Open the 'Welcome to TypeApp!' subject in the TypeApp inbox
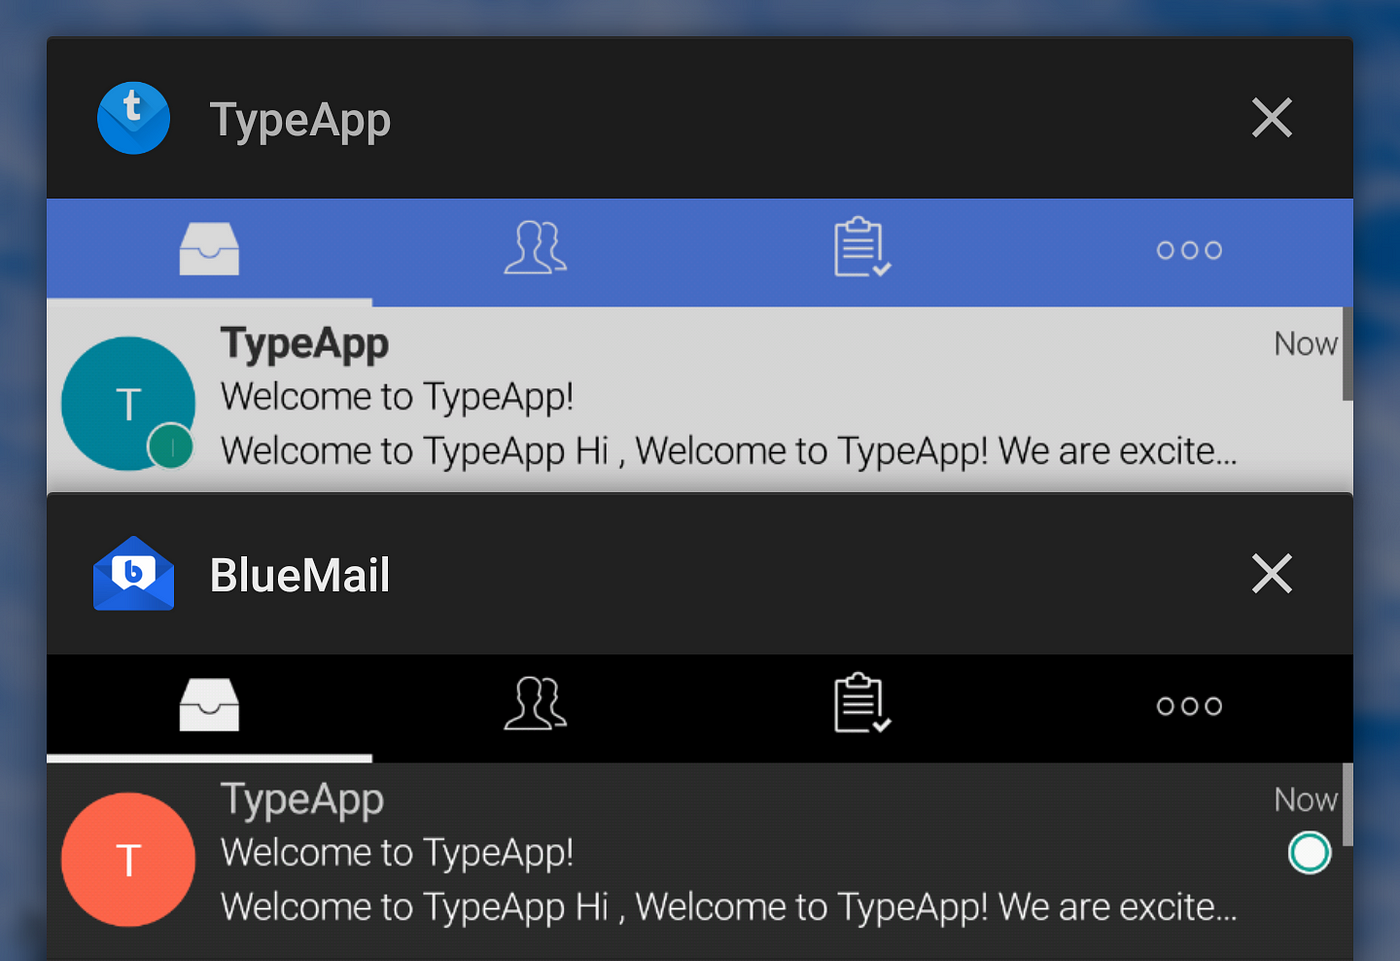 pos(398,397)
